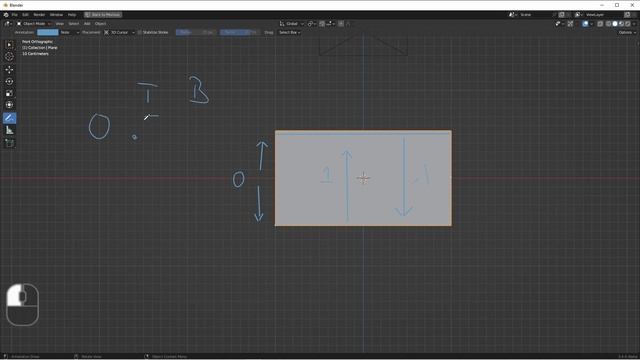640x360 pixels.
Task: Open the Select Box drag dropdown
Action: (x=289, y=32)
